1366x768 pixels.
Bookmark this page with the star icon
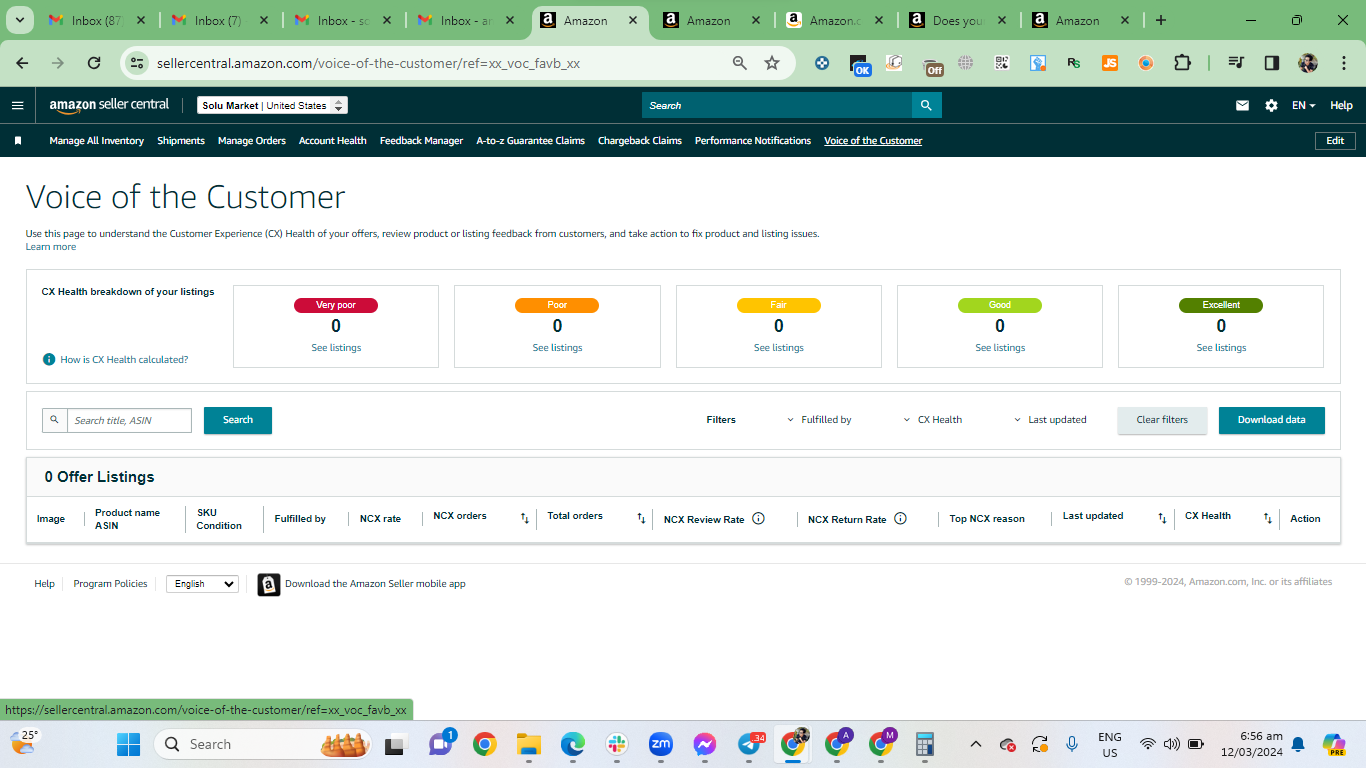772,63
